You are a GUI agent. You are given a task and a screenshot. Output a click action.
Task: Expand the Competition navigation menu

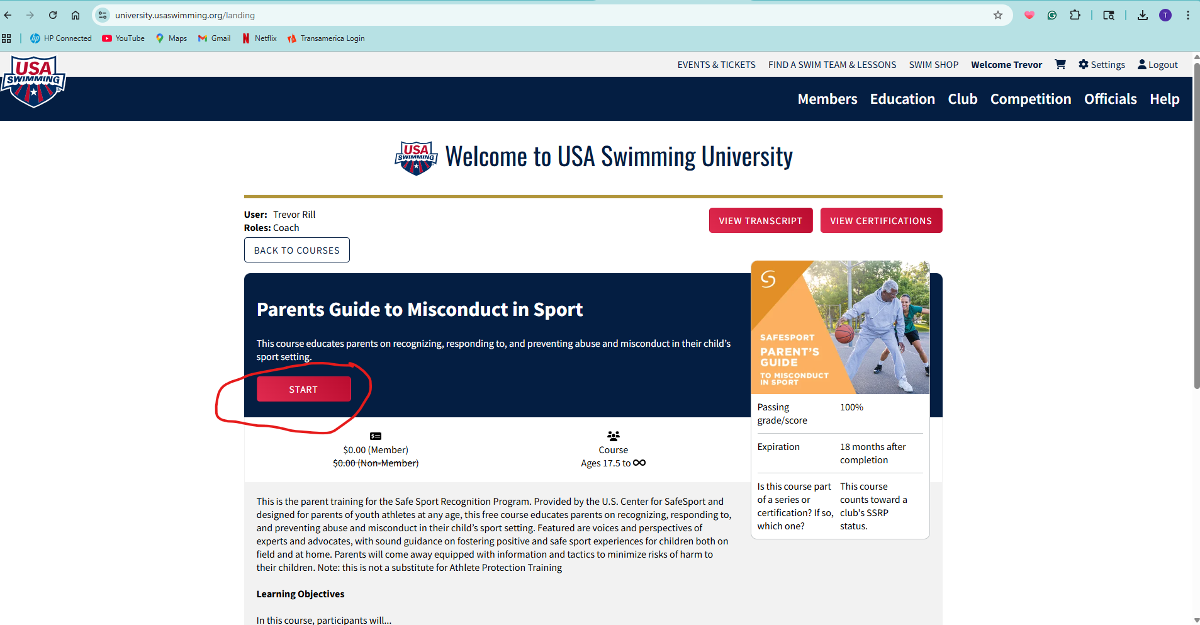(1030, 99)
